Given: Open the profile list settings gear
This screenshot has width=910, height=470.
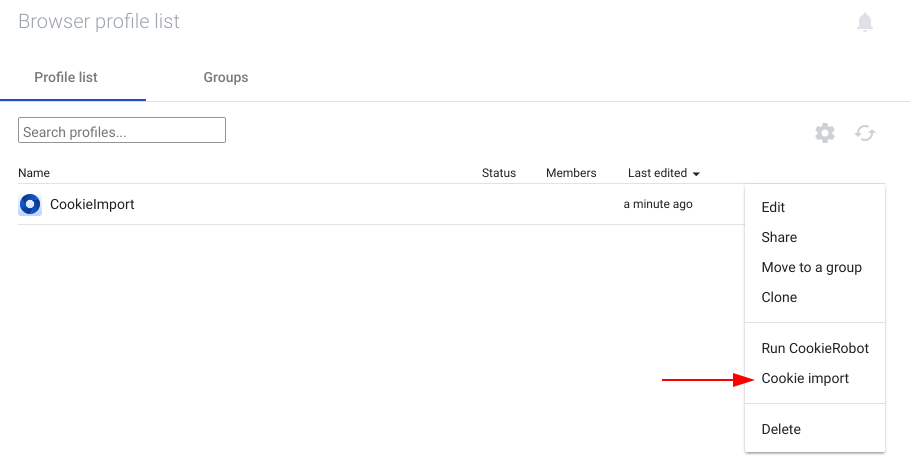Looking at the screenshot, I should (x=825, y=133).
